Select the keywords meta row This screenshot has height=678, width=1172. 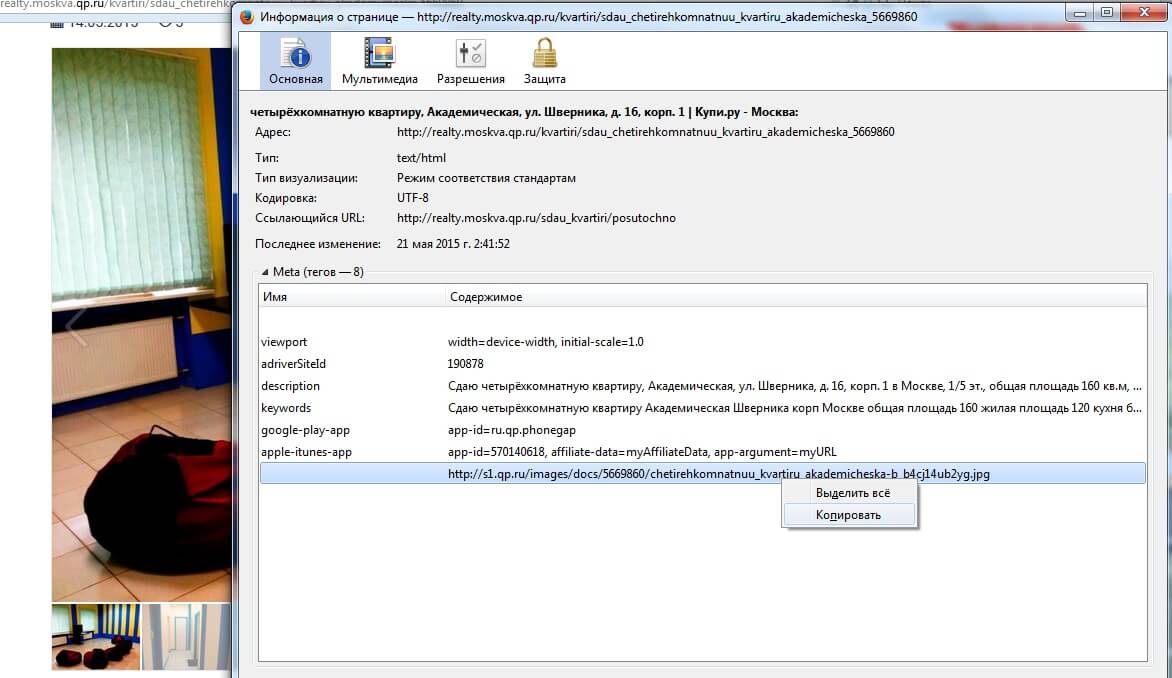point(703,408)
